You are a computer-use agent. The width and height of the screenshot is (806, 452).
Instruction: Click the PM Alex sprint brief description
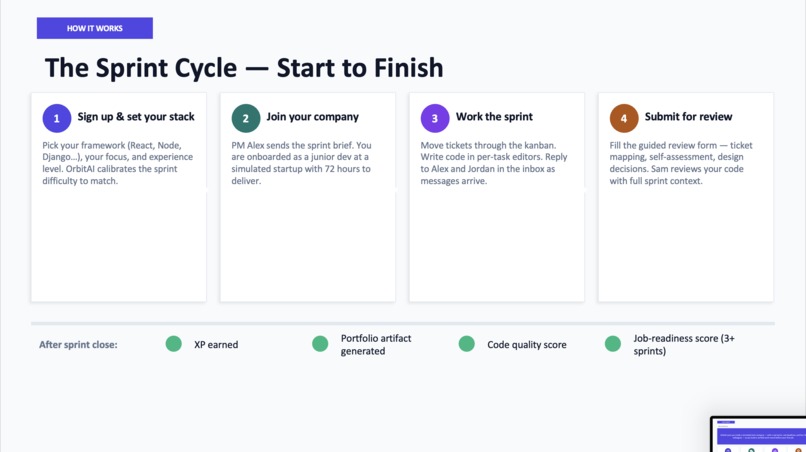[x=301, y=163]
